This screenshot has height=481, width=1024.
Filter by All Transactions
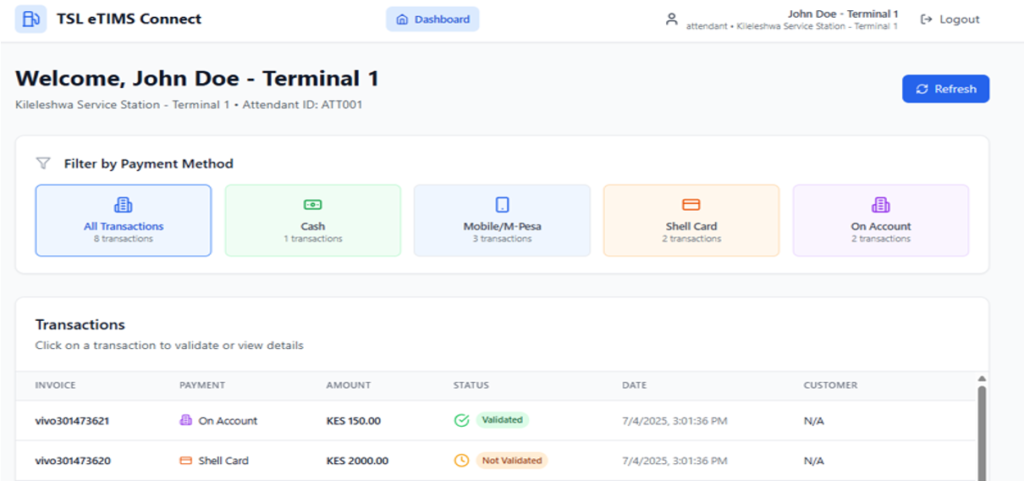tap(123, 221)
